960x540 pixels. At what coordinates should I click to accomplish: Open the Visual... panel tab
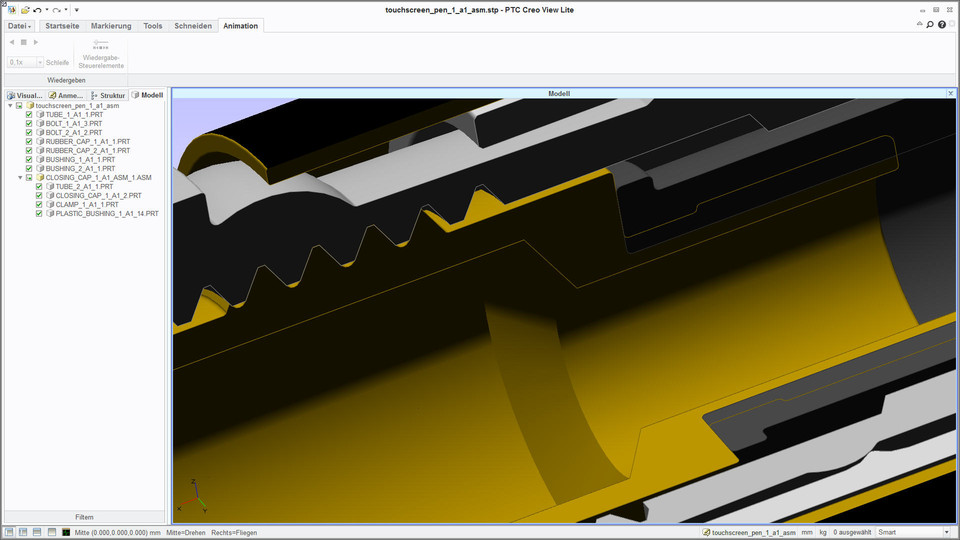pyautogui.click(x=24, y=96)
